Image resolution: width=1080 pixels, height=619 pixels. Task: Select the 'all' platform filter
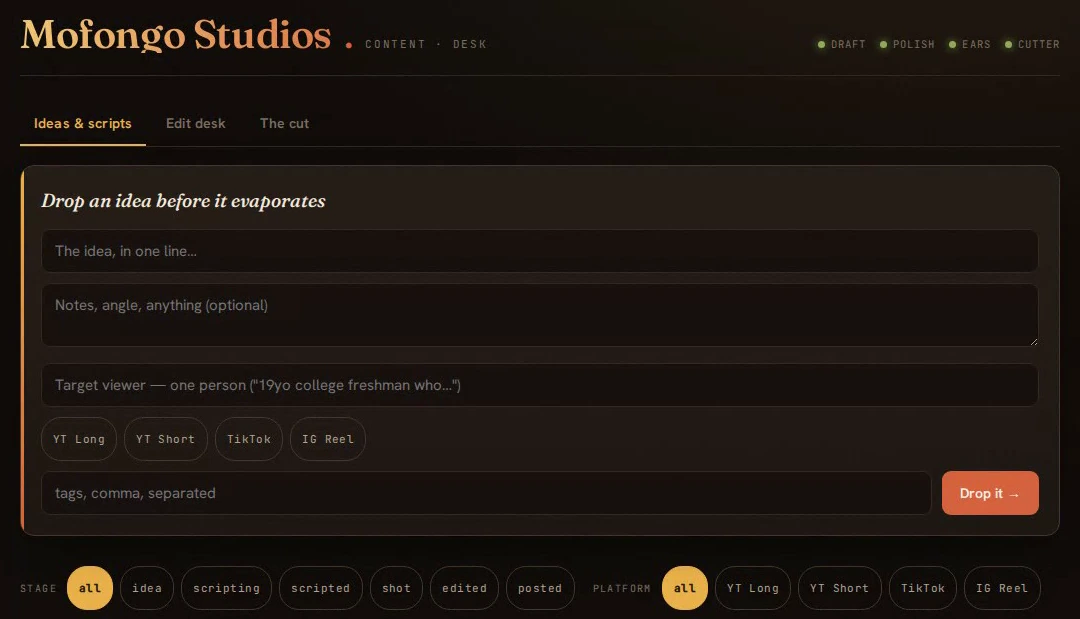coord(685,588)
